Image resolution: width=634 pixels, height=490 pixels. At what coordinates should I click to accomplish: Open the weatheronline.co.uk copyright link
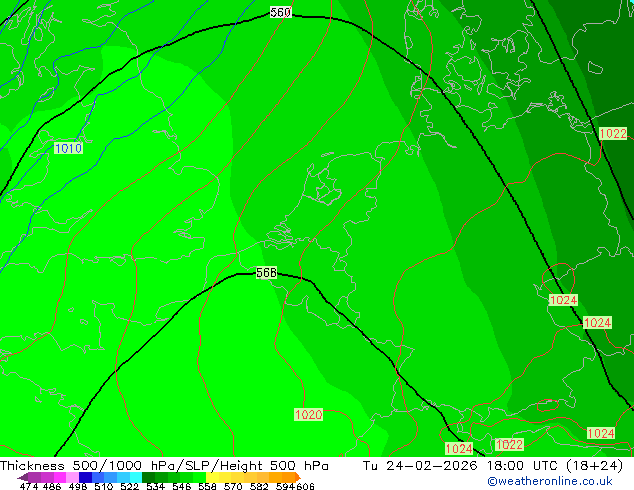click(550, 481)
